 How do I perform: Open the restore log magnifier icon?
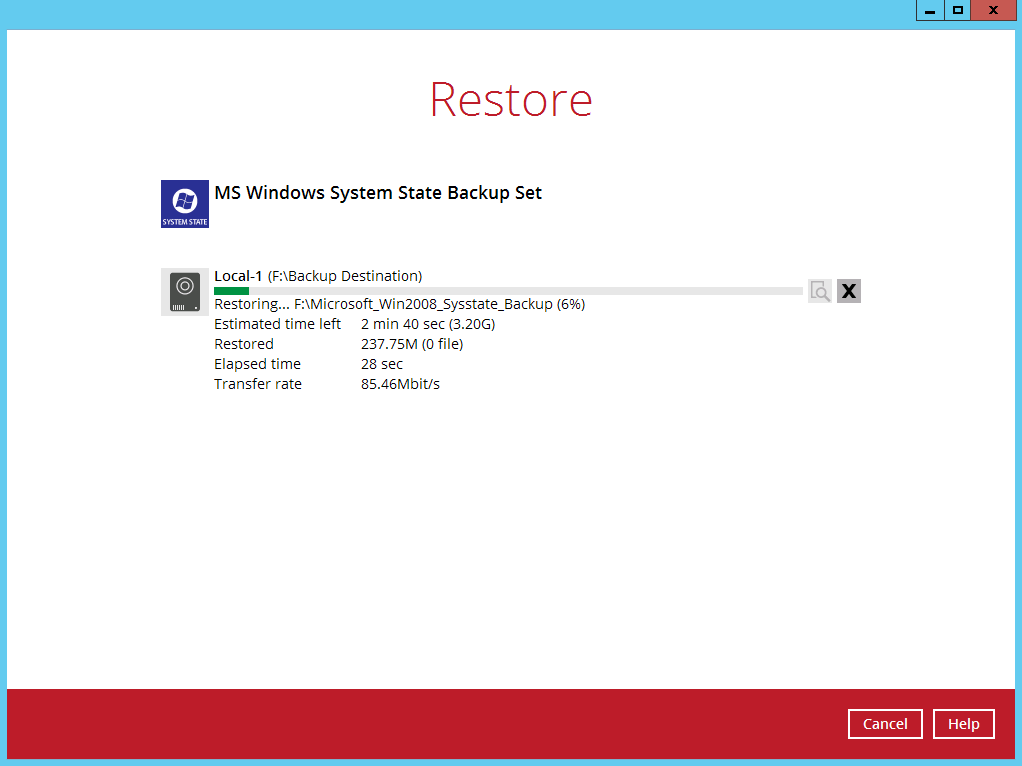[x=820, y=291]
